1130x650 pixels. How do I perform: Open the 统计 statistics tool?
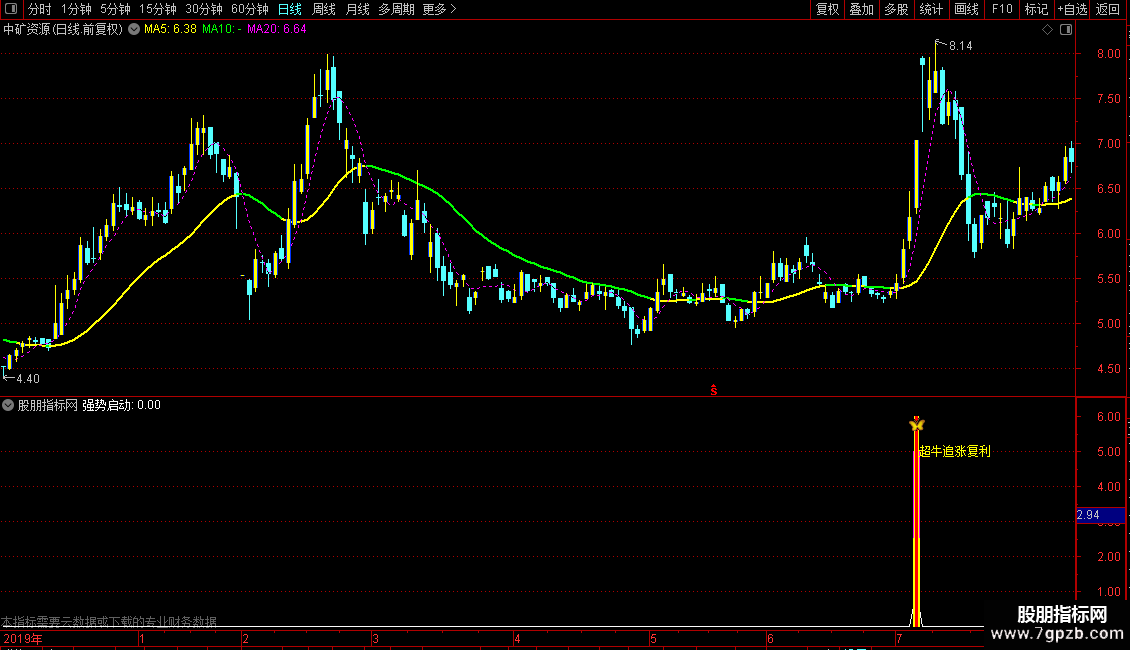click(931, 9)
